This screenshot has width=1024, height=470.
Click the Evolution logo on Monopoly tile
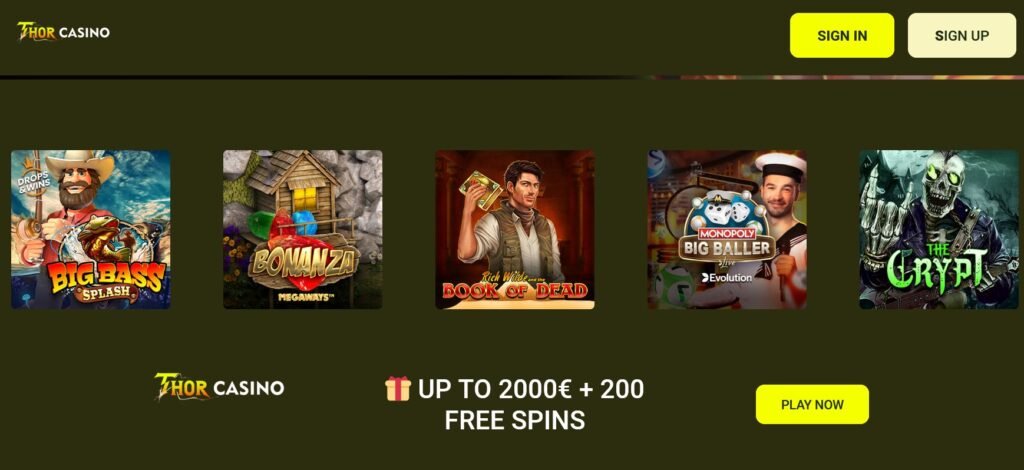(x=726, y=277)
